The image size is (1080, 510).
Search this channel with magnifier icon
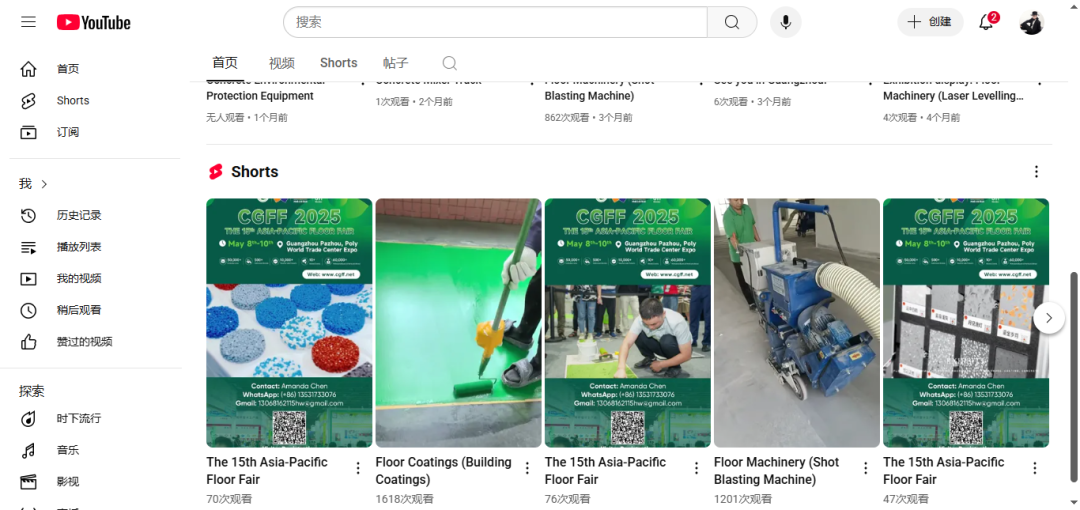click(x=450, y=63)
